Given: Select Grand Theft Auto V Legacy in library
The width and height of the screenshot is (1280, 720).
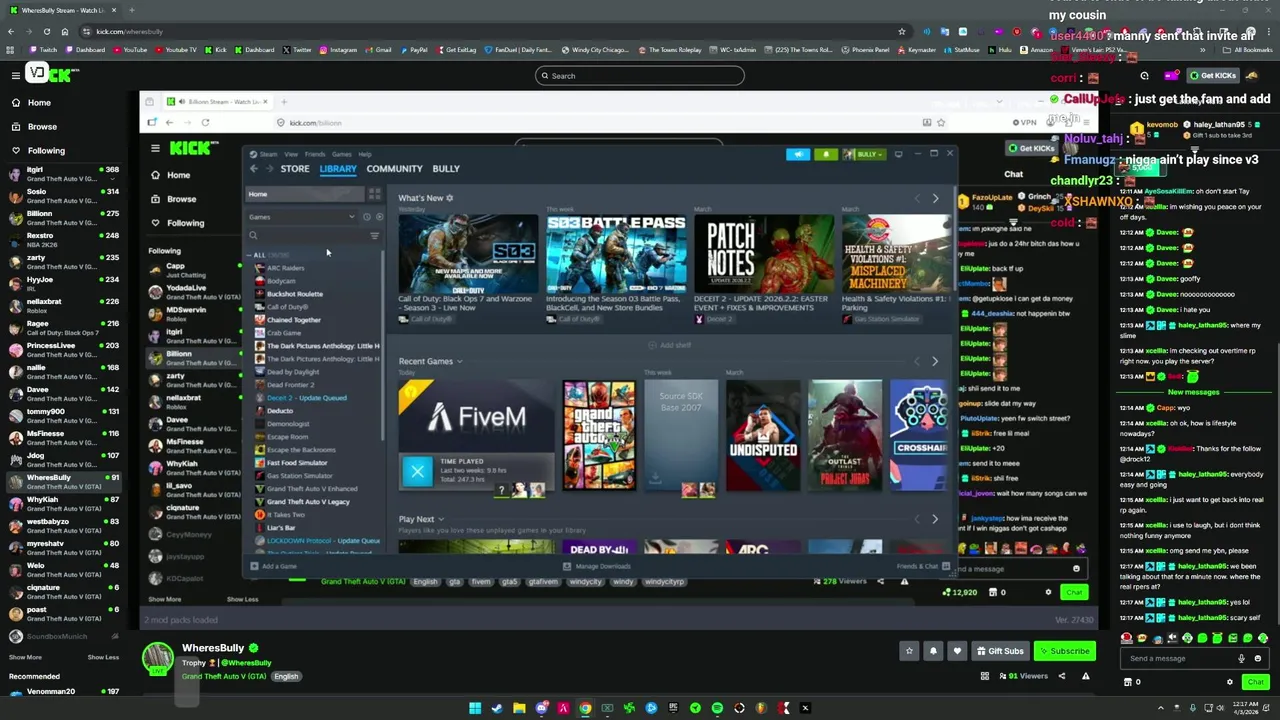Looking at the screenshot, I should [x=308, y=502].
